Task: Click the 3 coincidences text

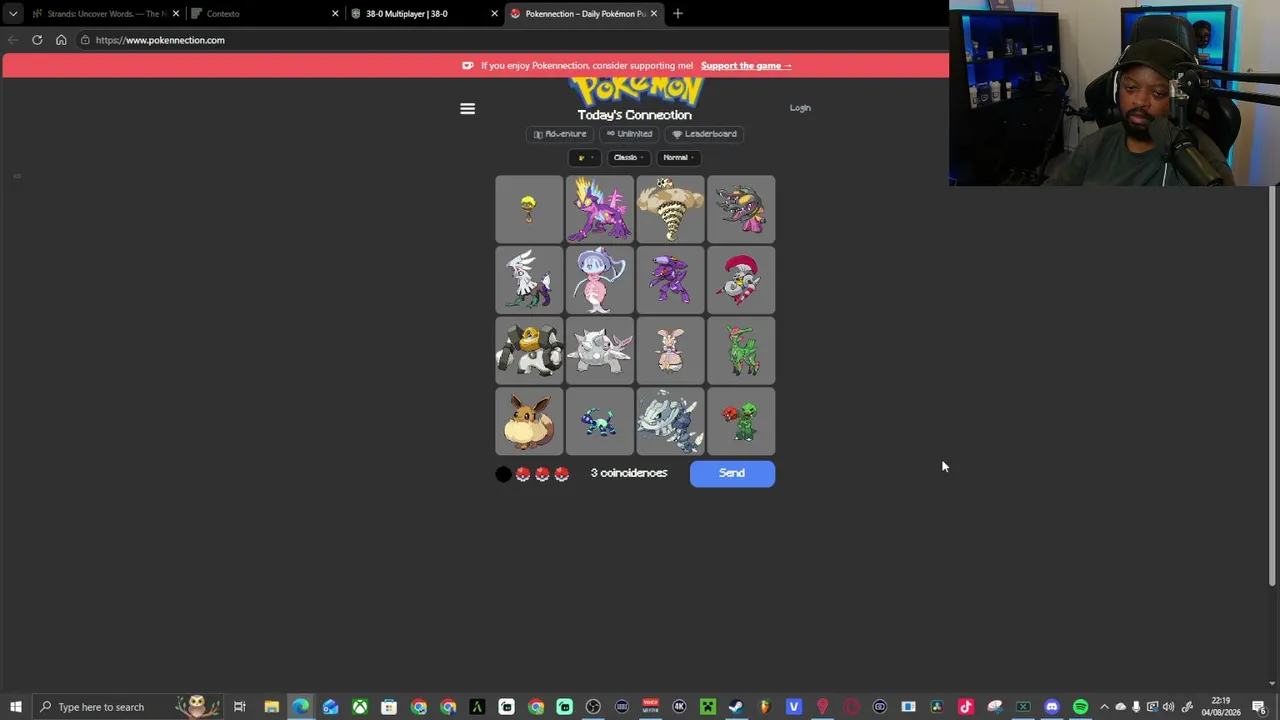Action: pyautogui.click(x=629, y=473)
